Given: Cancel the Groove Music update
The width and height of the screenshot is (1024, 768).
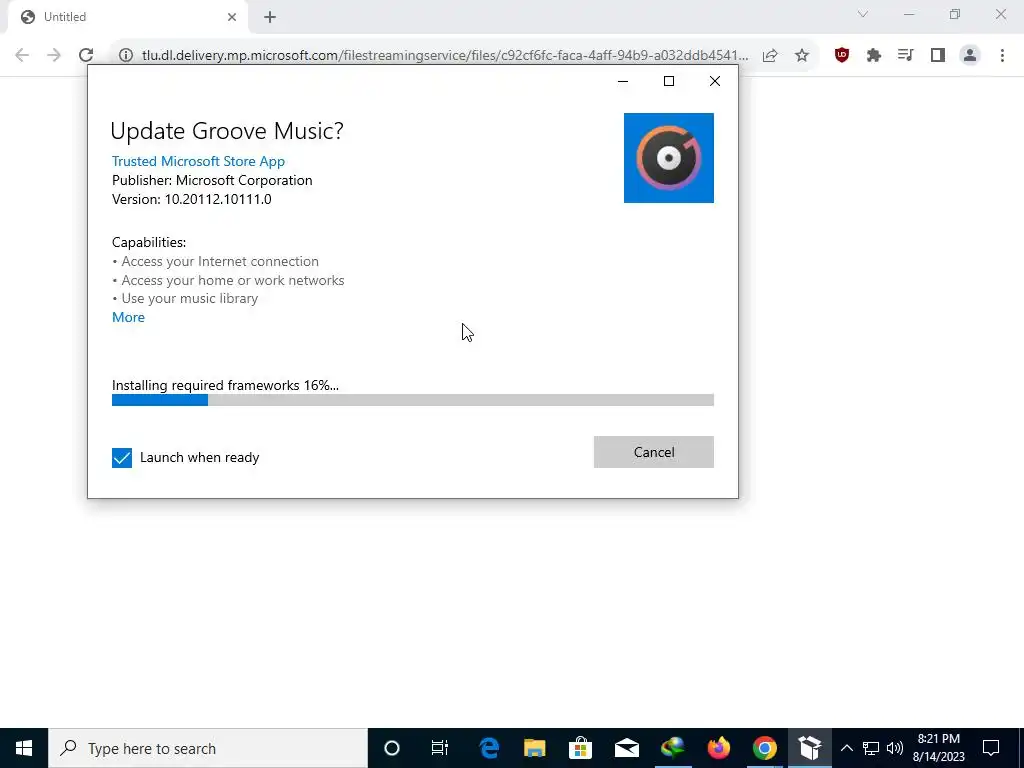Looking at the screenshot, I should pos(653,452).
